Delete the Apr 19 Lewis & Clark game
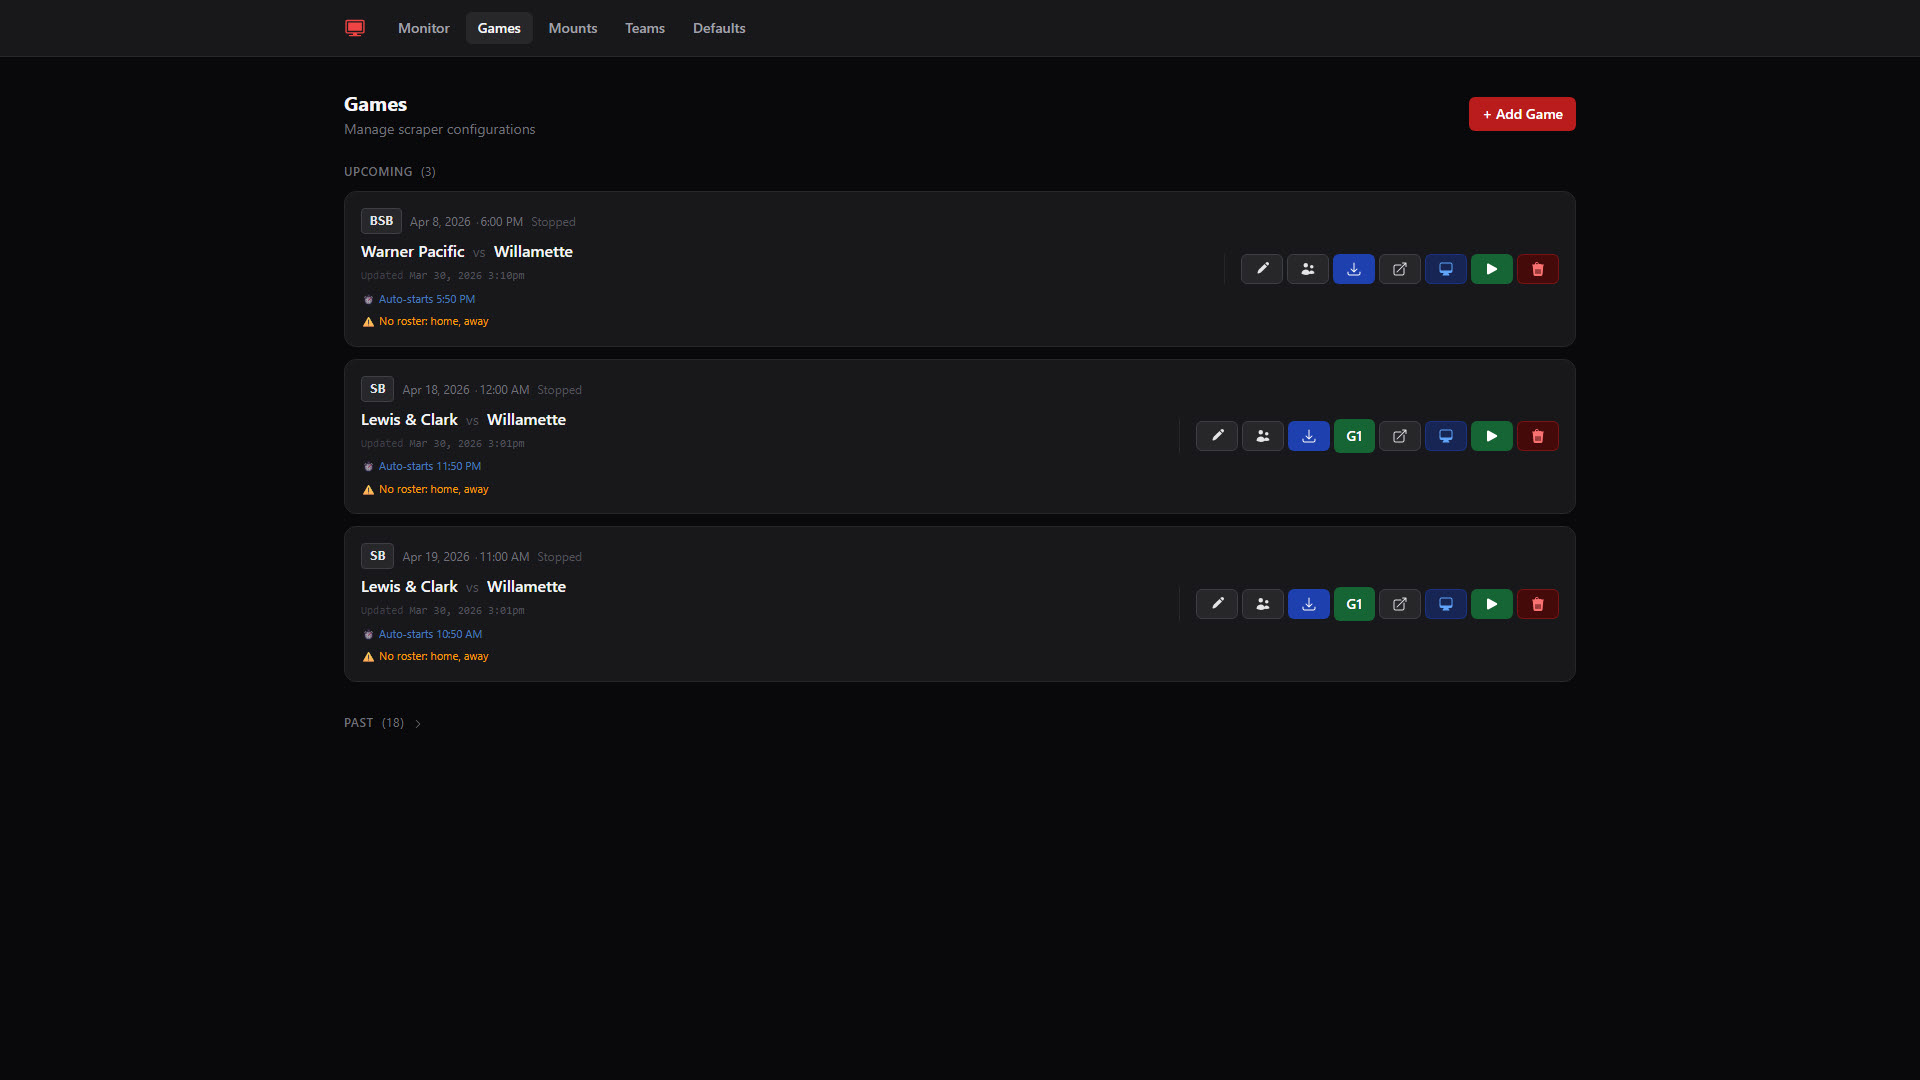 [1537, 604]
